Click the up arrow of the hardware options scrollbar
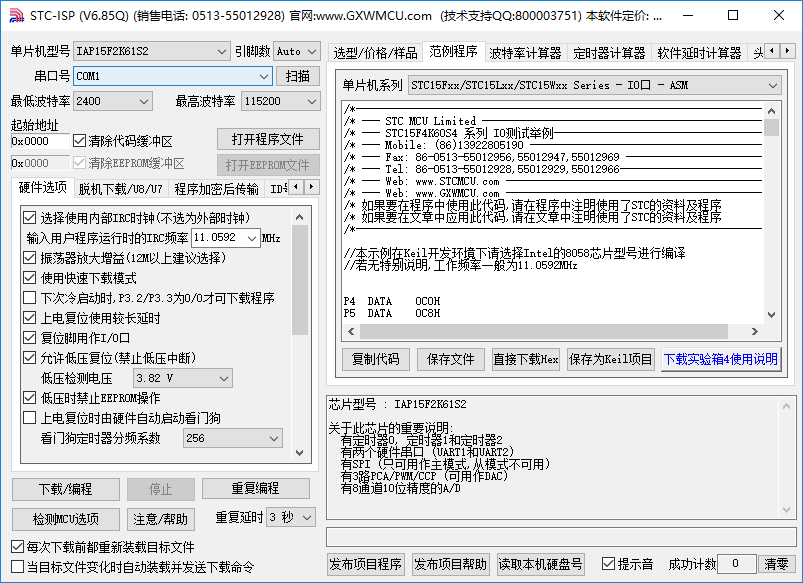The height and width of the screenshot is (583, 803). (x=300, y=217)
